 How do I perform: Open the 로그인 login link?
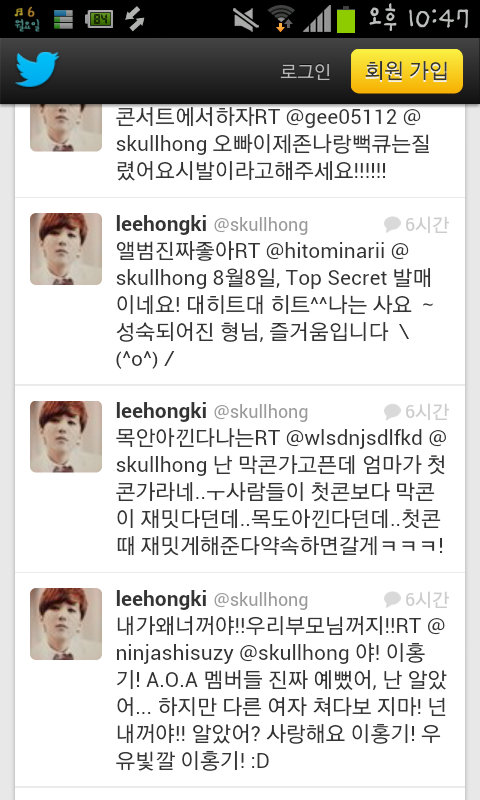[x=305, y=71]
